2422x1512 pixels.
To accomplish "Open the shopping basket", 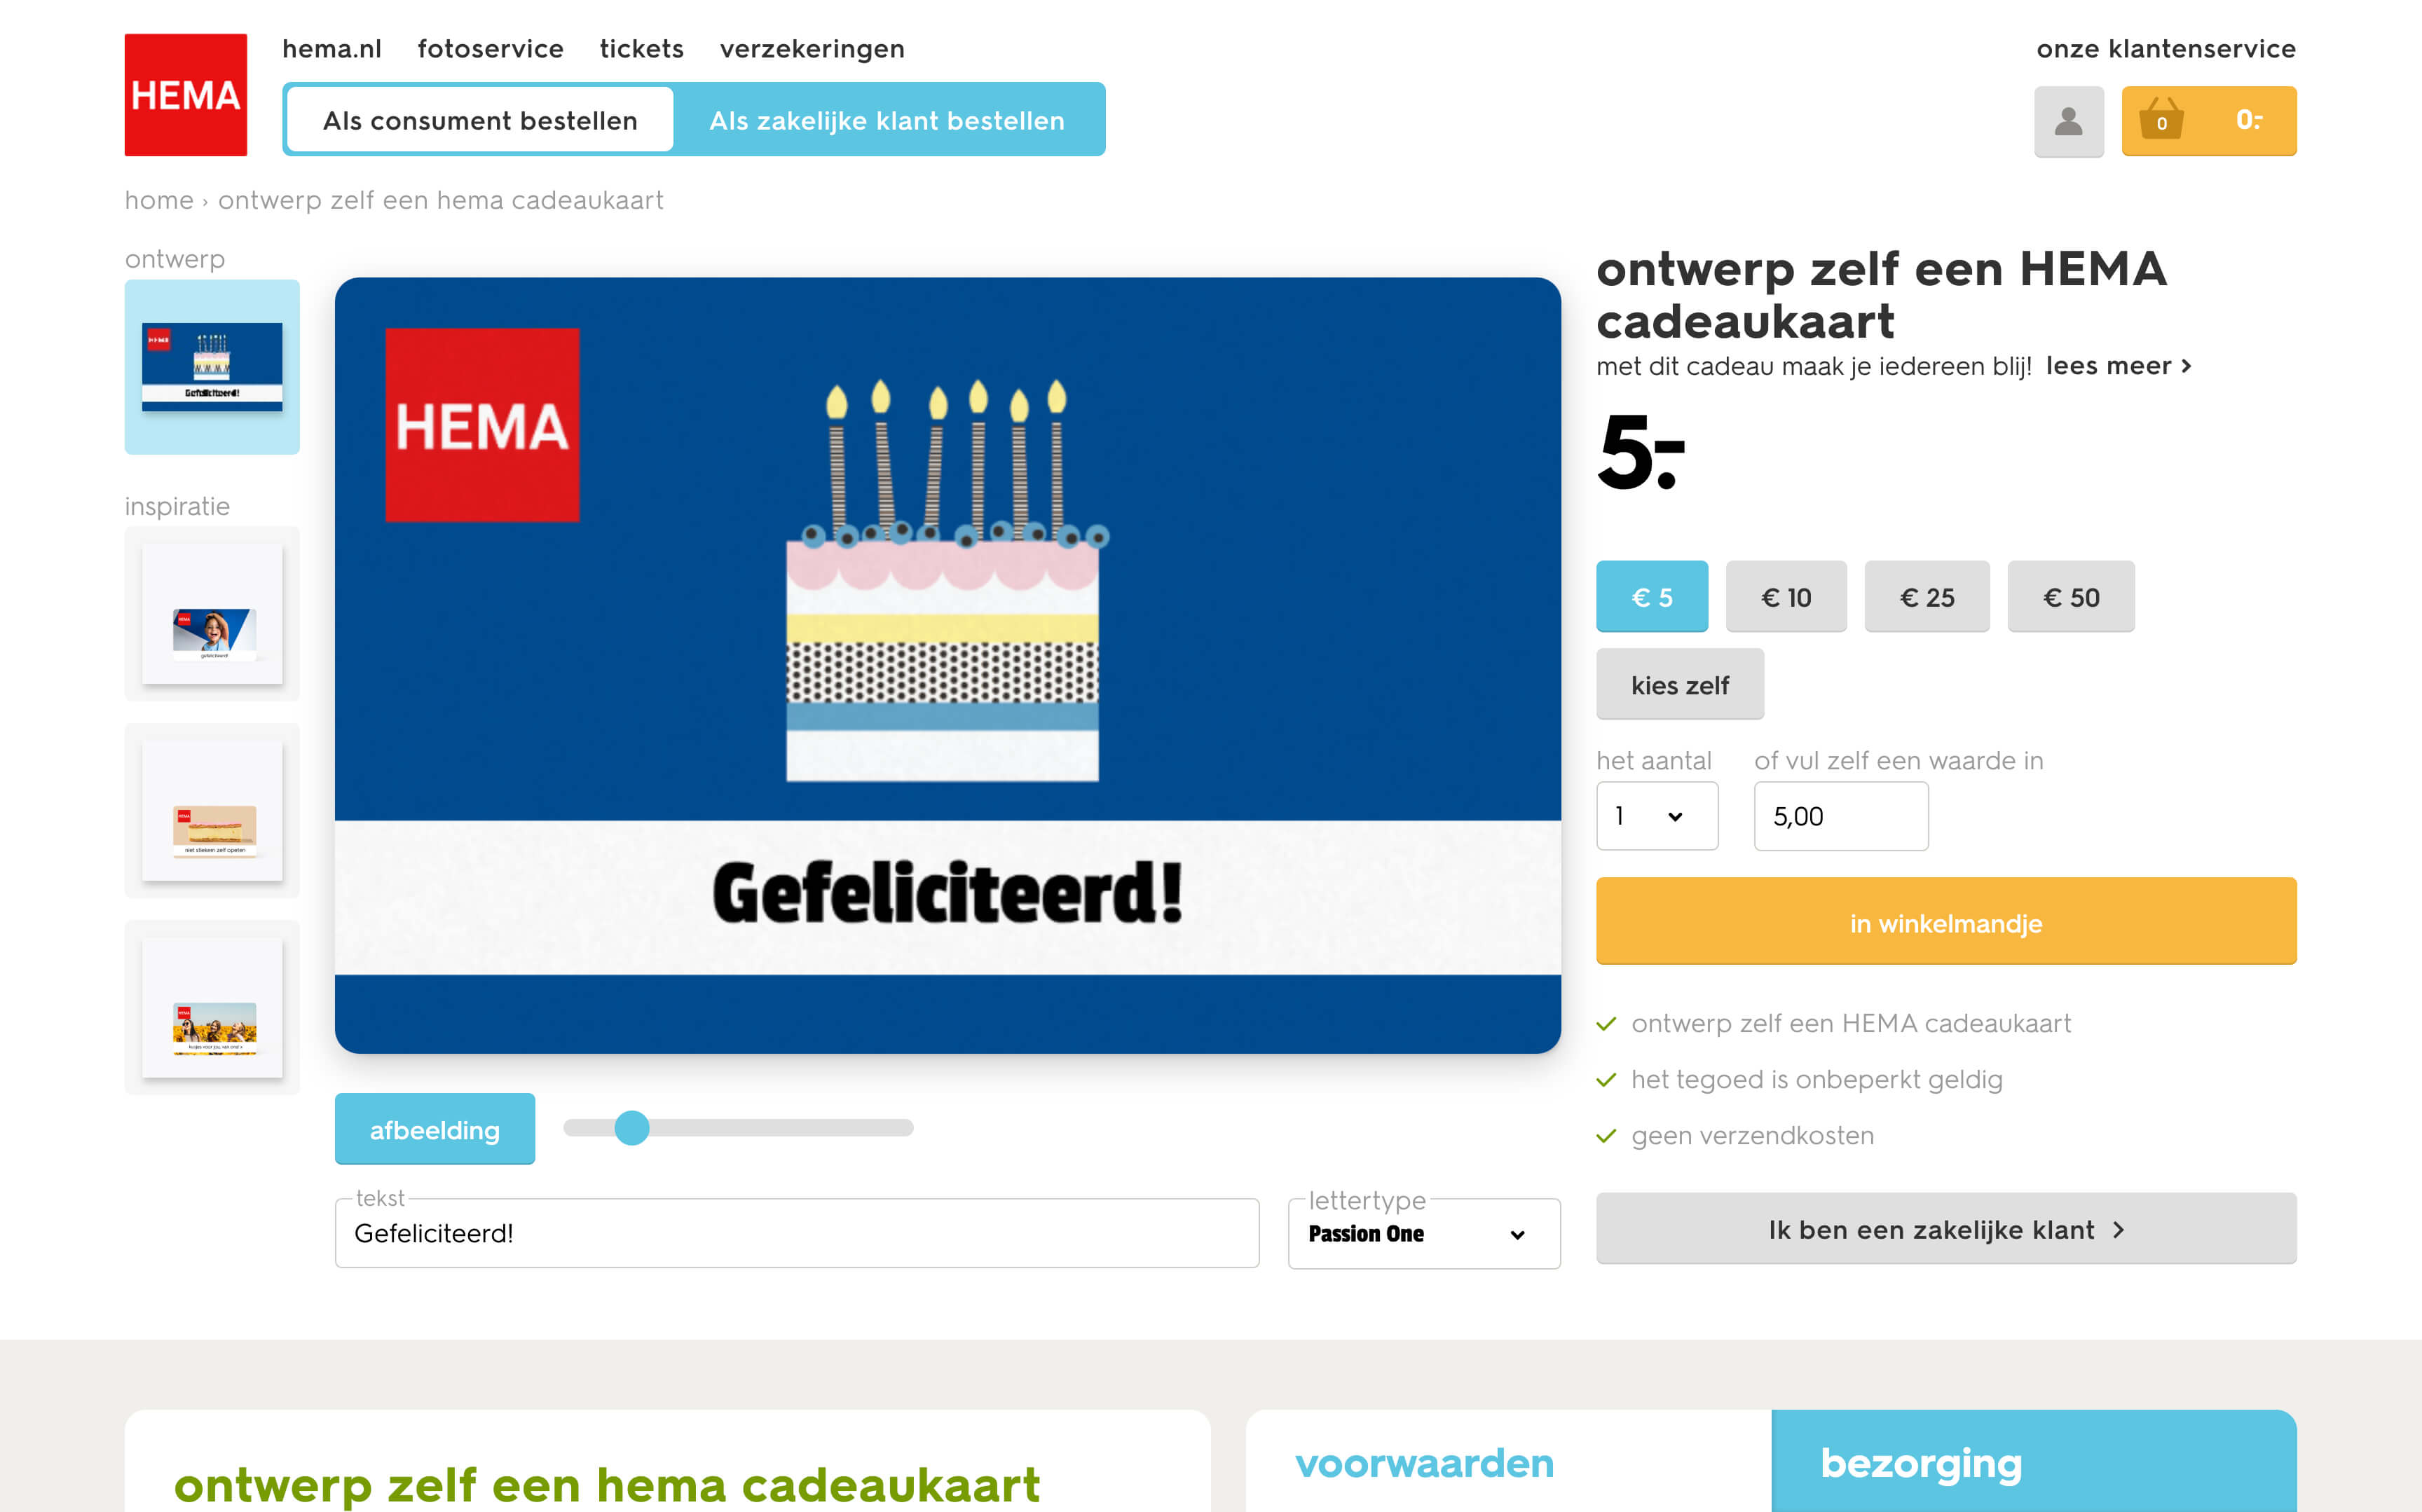I will click(2208, 121).
